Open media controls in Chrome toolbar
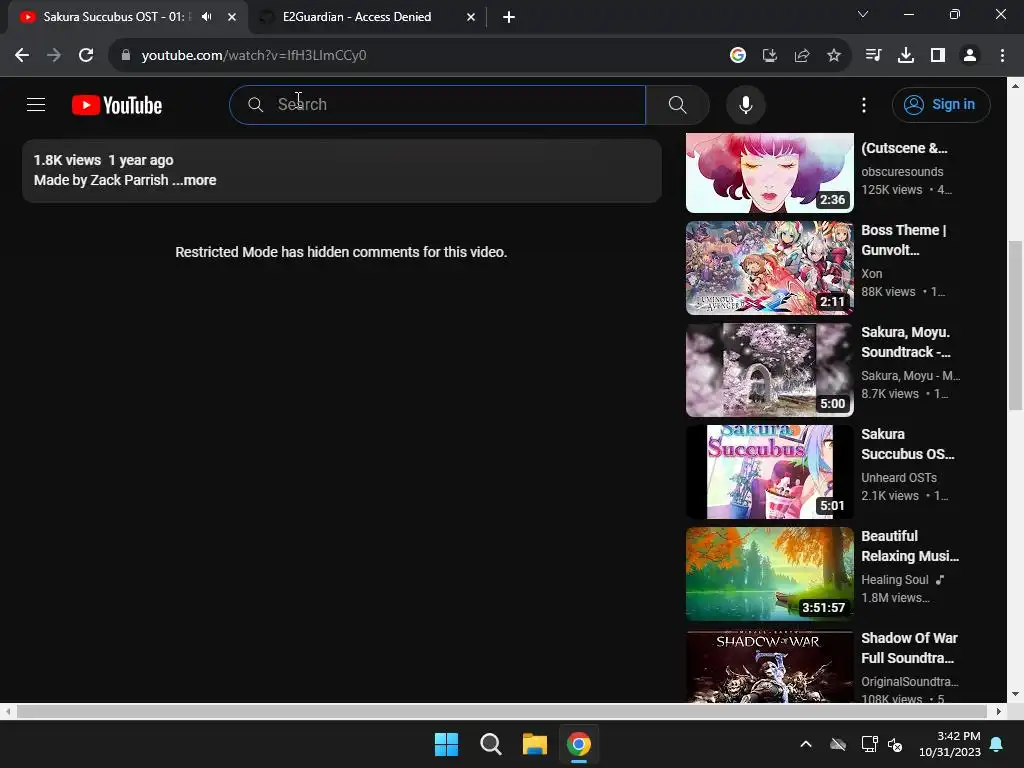This screenshot has height=768, width=1024. (874, 56)
